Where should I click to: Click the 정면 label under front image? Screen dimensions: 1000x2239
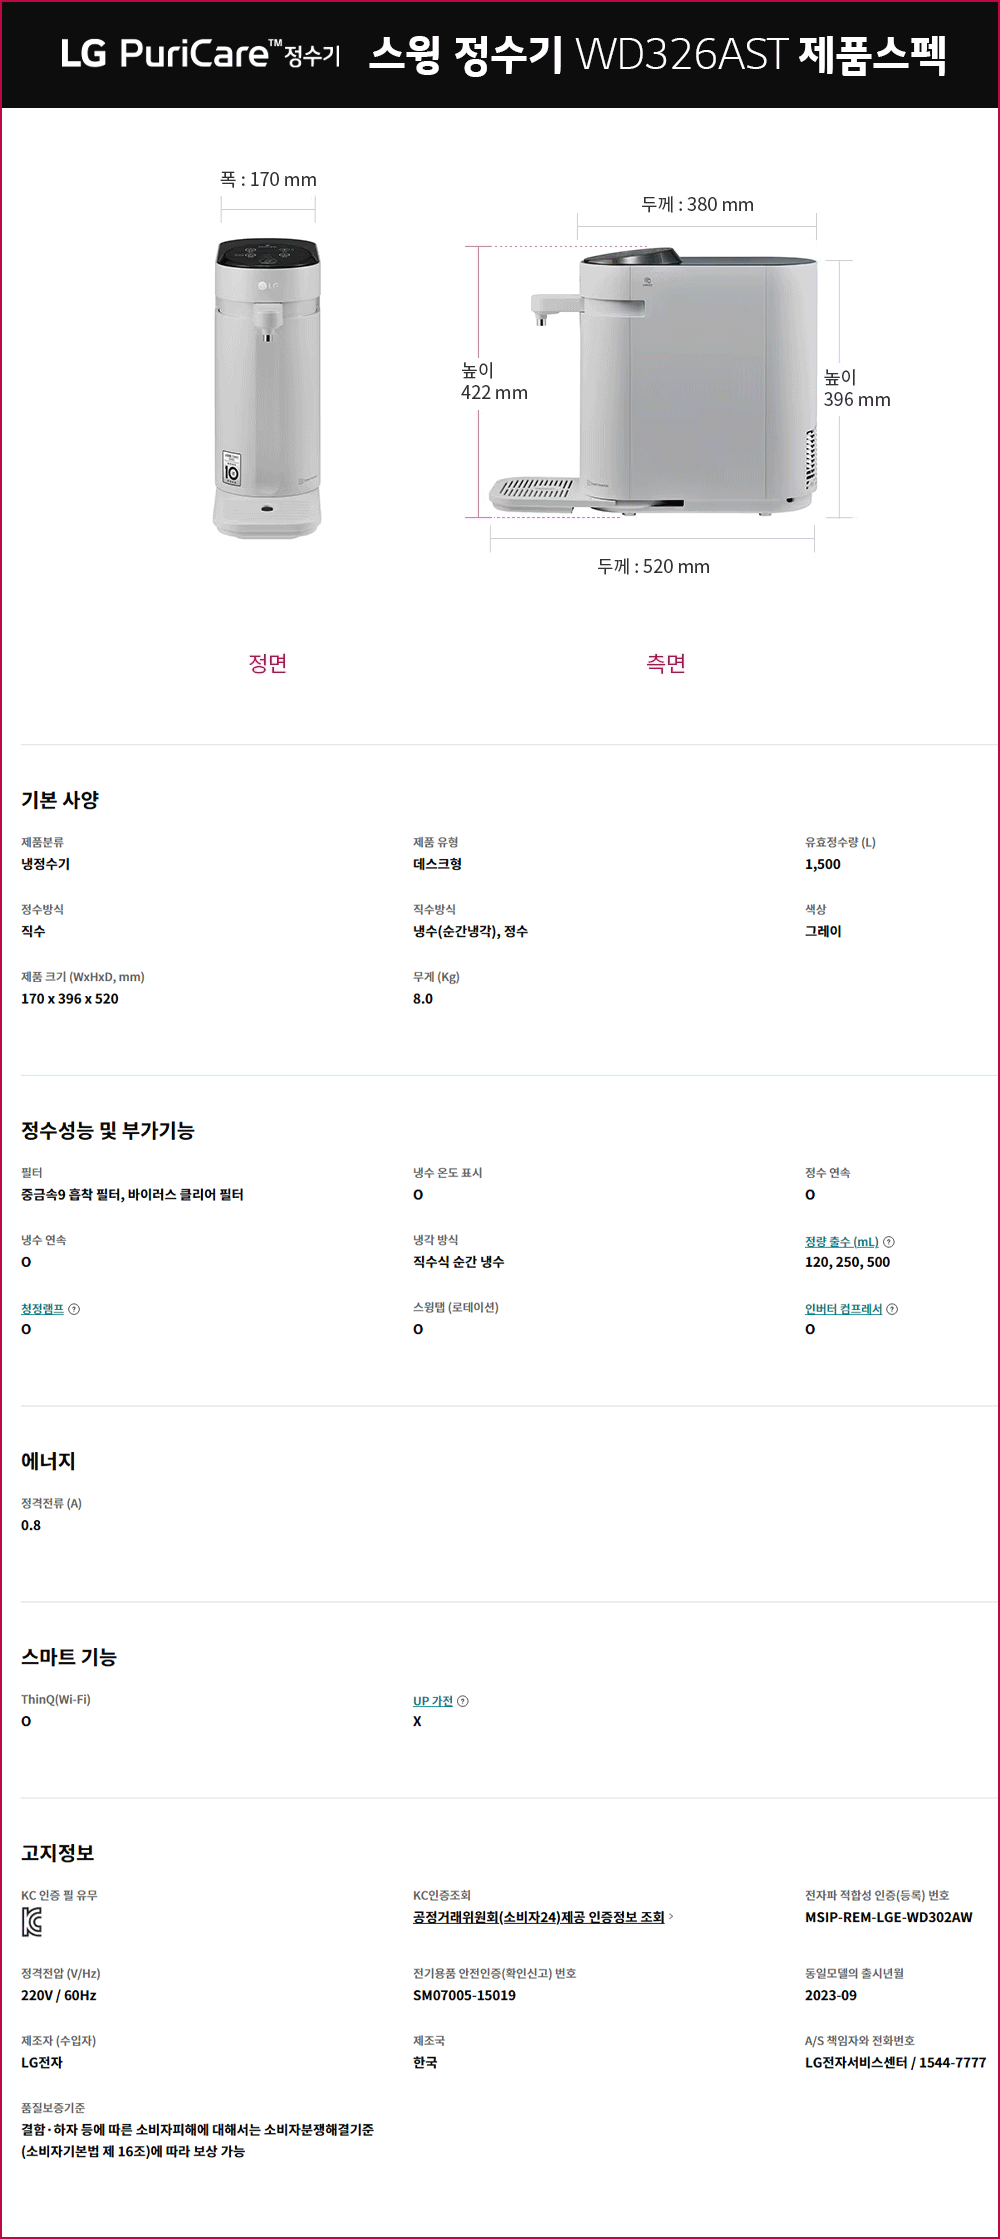click(268, 663)
